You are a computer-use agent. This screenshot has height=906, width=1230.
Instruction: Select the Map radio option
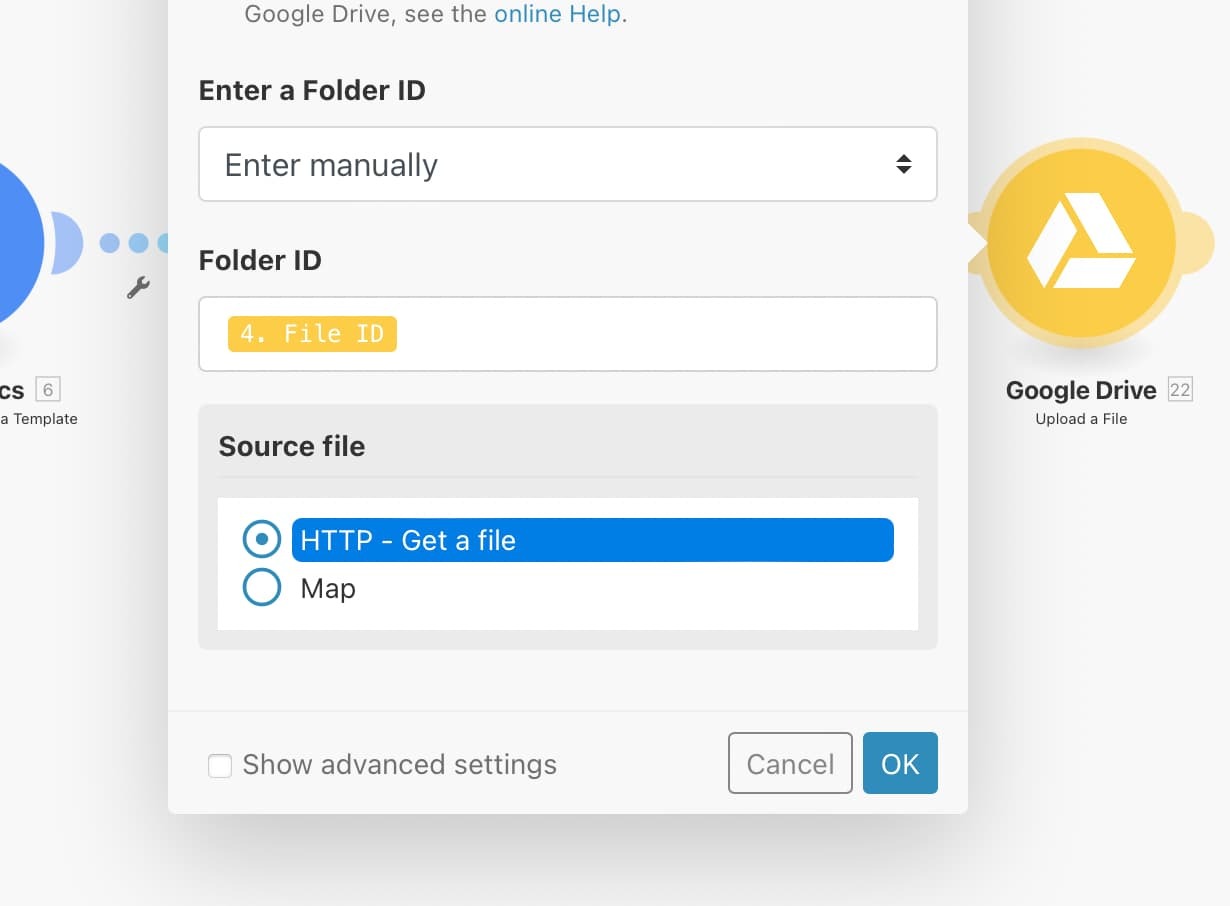pos(262,588)
